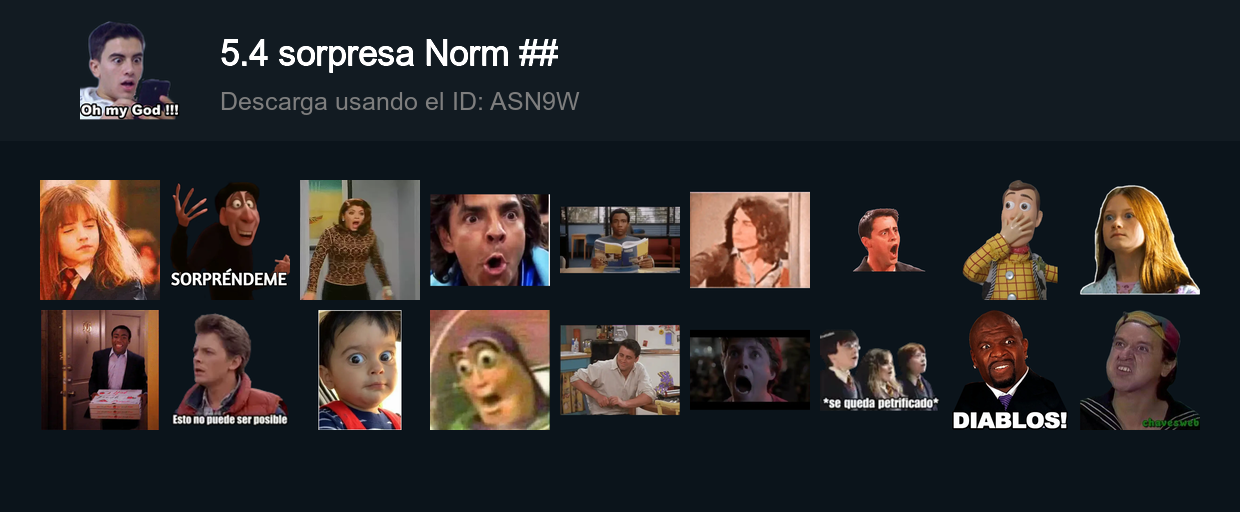
Task: Open the 'Esto no puede ser posible' sticker
Action: coord(230,370)
